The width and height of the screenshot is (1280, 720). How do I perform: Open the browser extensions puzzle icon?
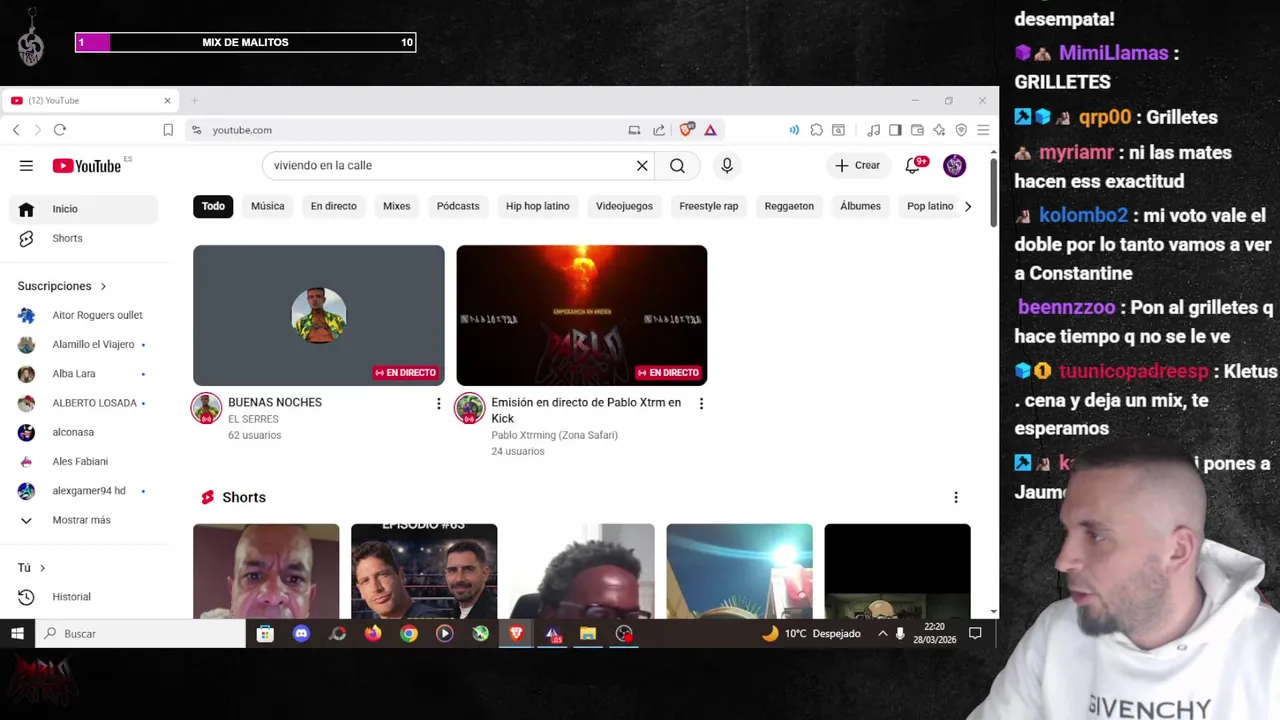tap(817, 130)
